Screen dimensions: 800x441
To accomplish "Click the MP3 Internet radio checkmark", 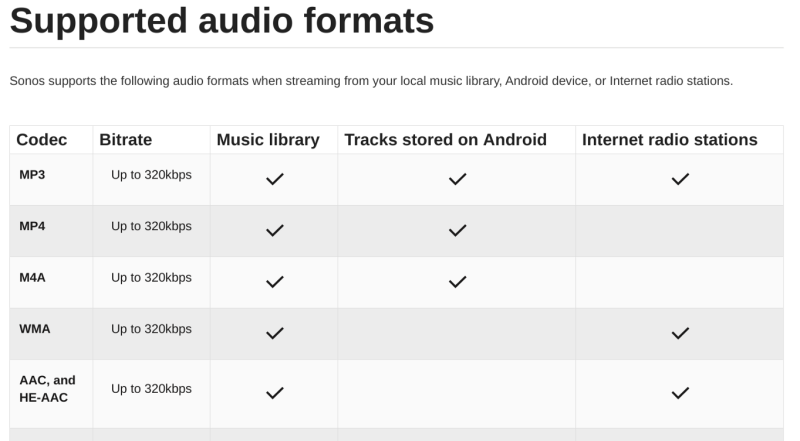I will (680, 179).
